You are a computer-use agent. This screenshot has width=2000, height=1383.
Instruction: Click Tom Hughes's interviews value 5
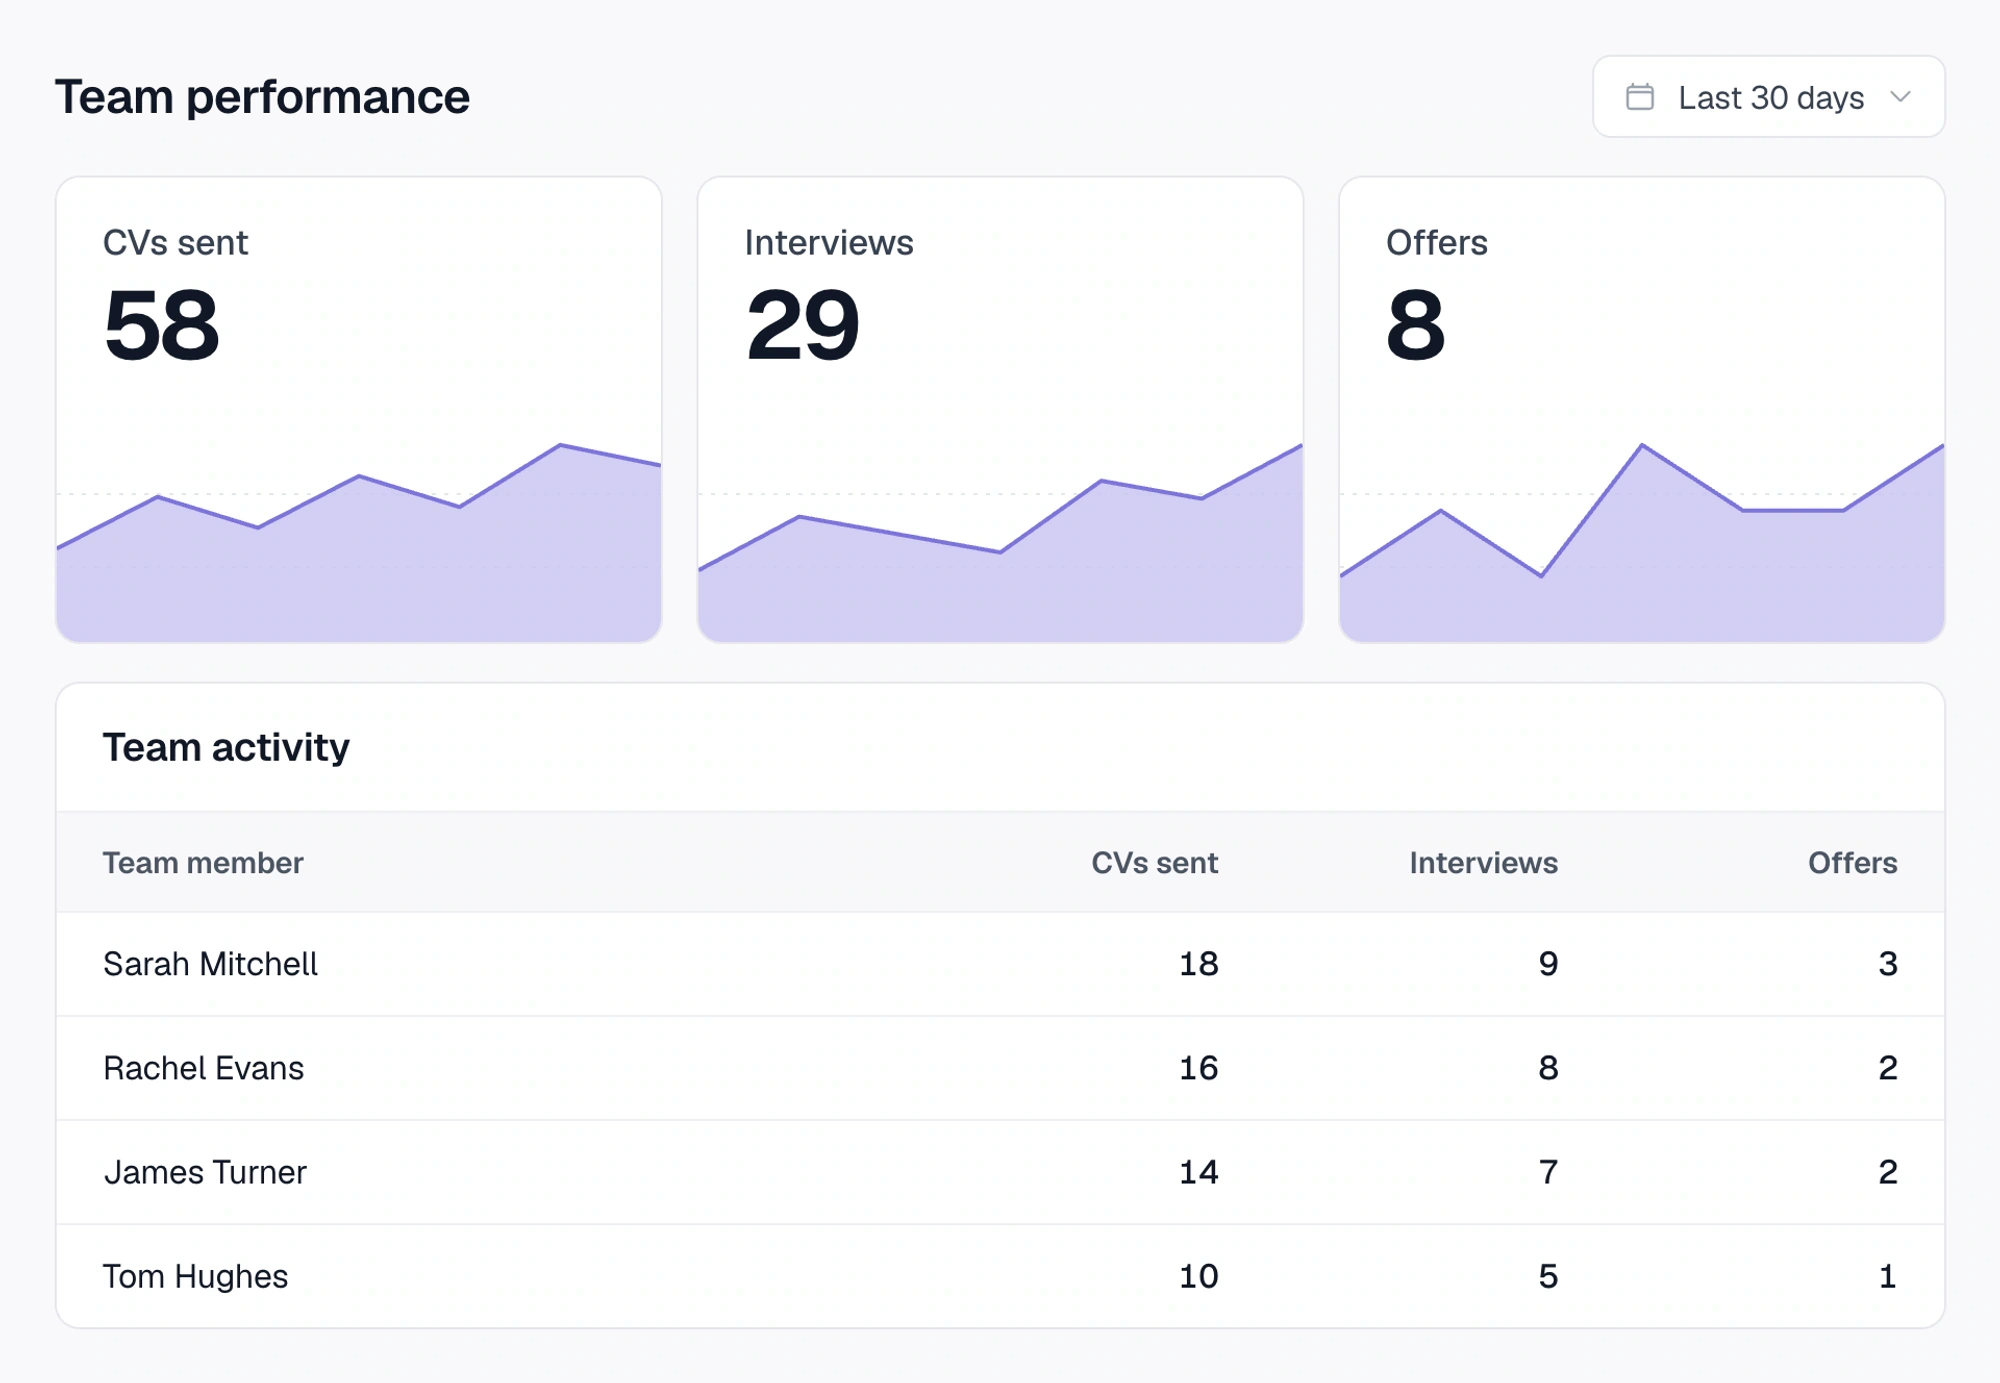point(1548,1276)
